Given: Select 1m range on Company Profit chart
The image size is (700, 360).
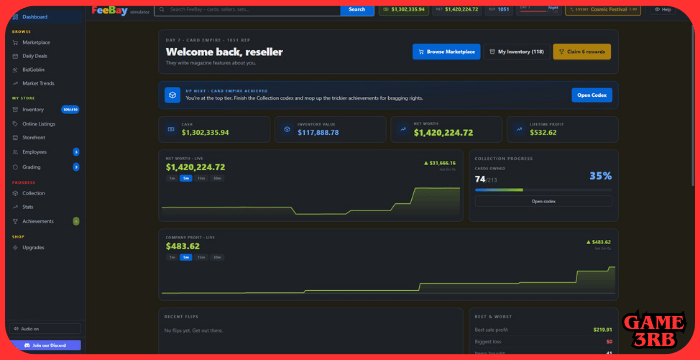Looking at the screenshot, I should tap(172, 257).
